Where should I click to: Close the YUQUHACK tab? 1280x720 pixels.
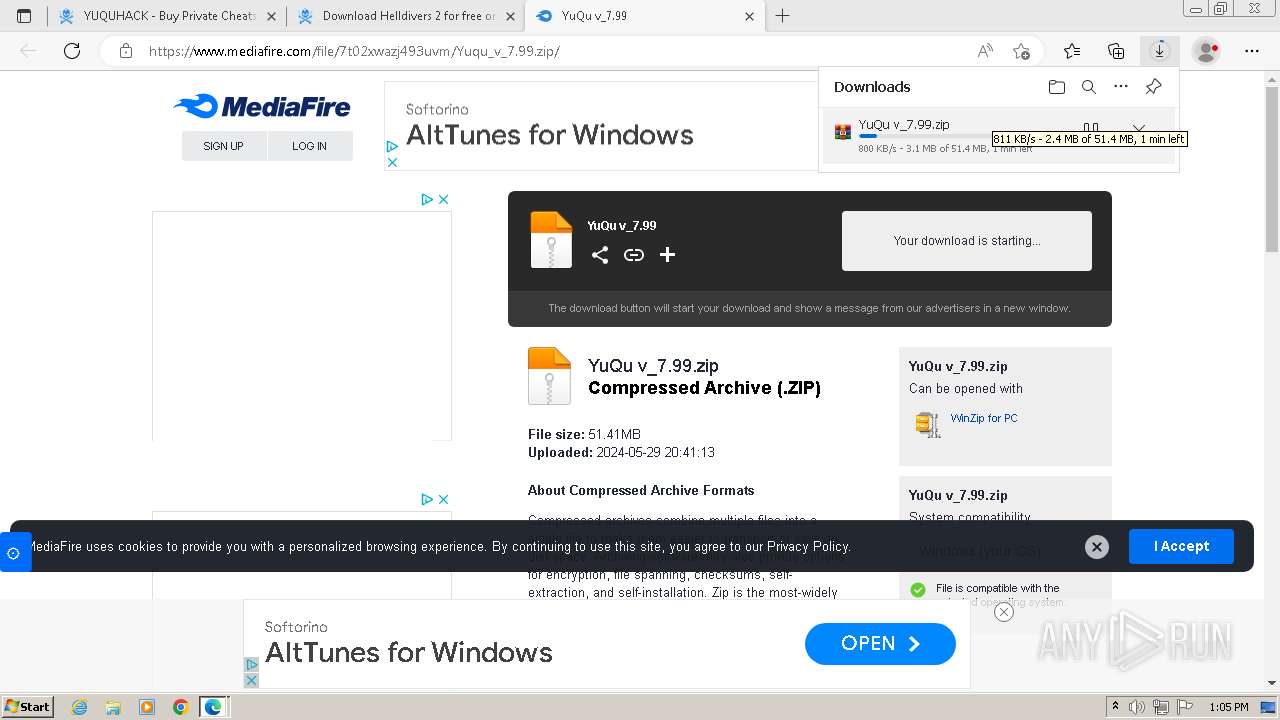coord(271,16)
